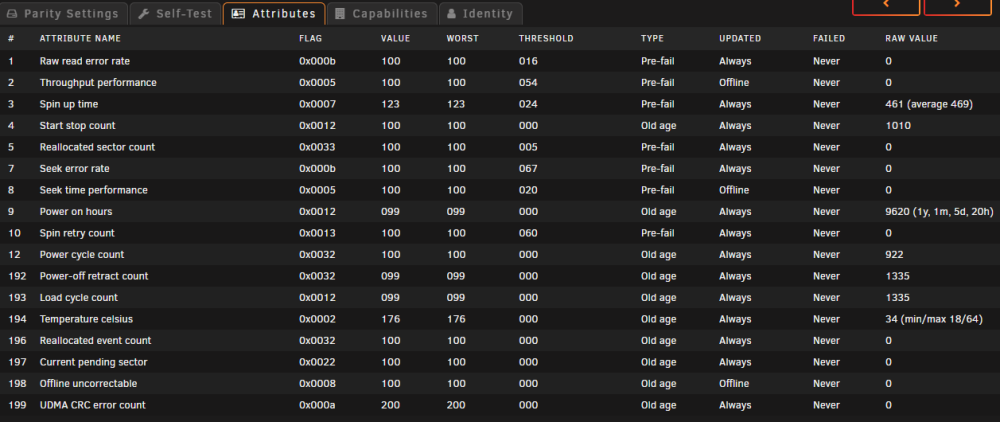
Task: Click Offline in Seek time performance row
Action: coord(734,190)
